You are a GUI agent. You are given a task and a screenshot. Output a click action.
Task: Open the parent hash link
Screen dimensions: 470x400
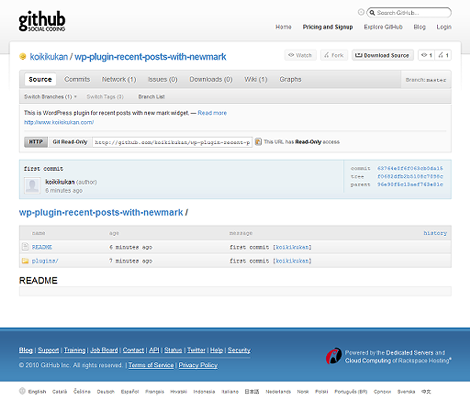pyautogui.click(x=410, y=184)
